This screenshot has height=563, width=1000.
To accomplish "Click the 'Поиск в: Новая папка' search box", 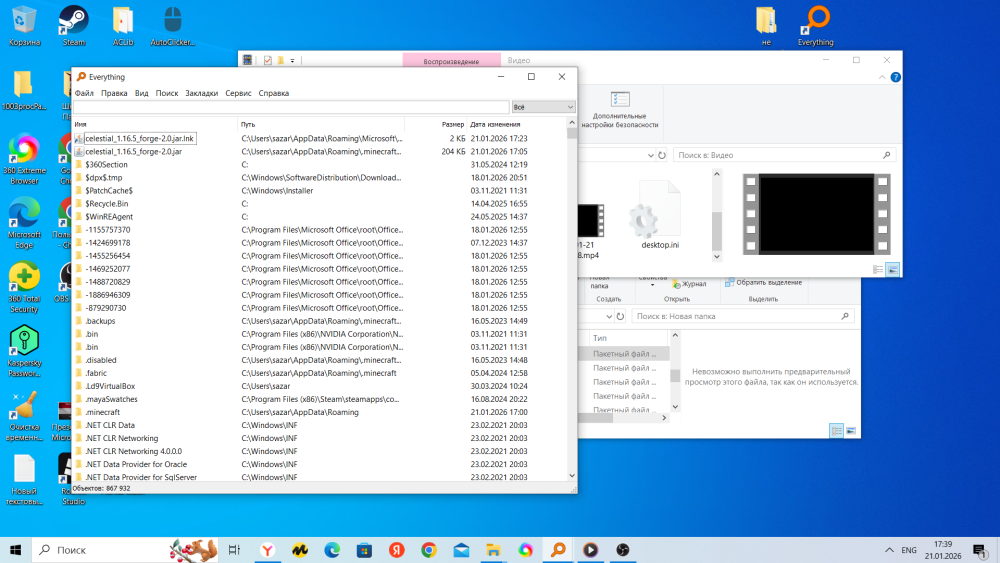I will coord(743,316).
